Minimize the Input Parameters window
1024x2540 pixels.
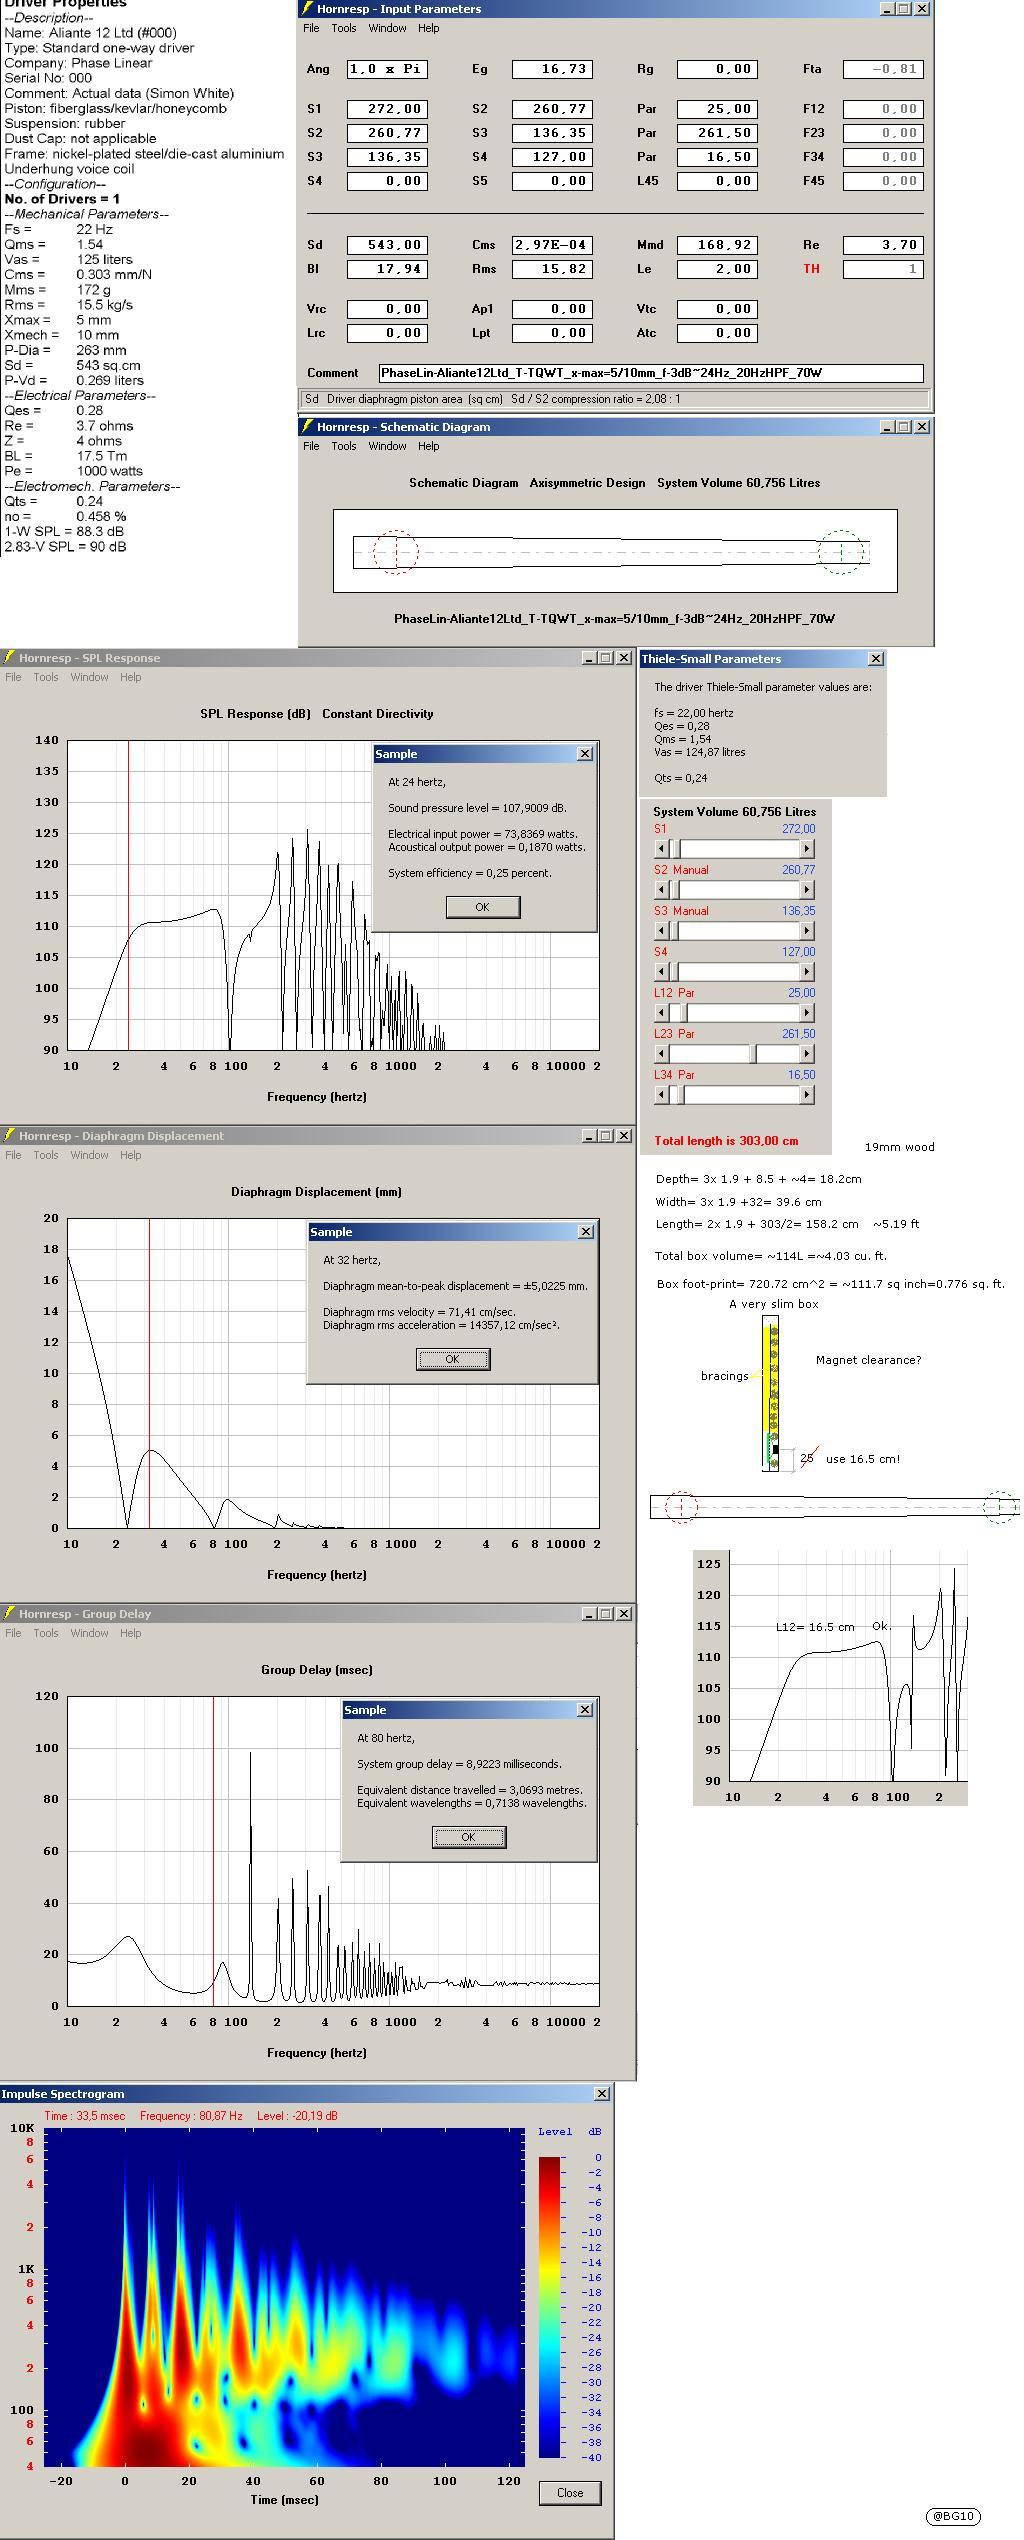coord(887,9)
